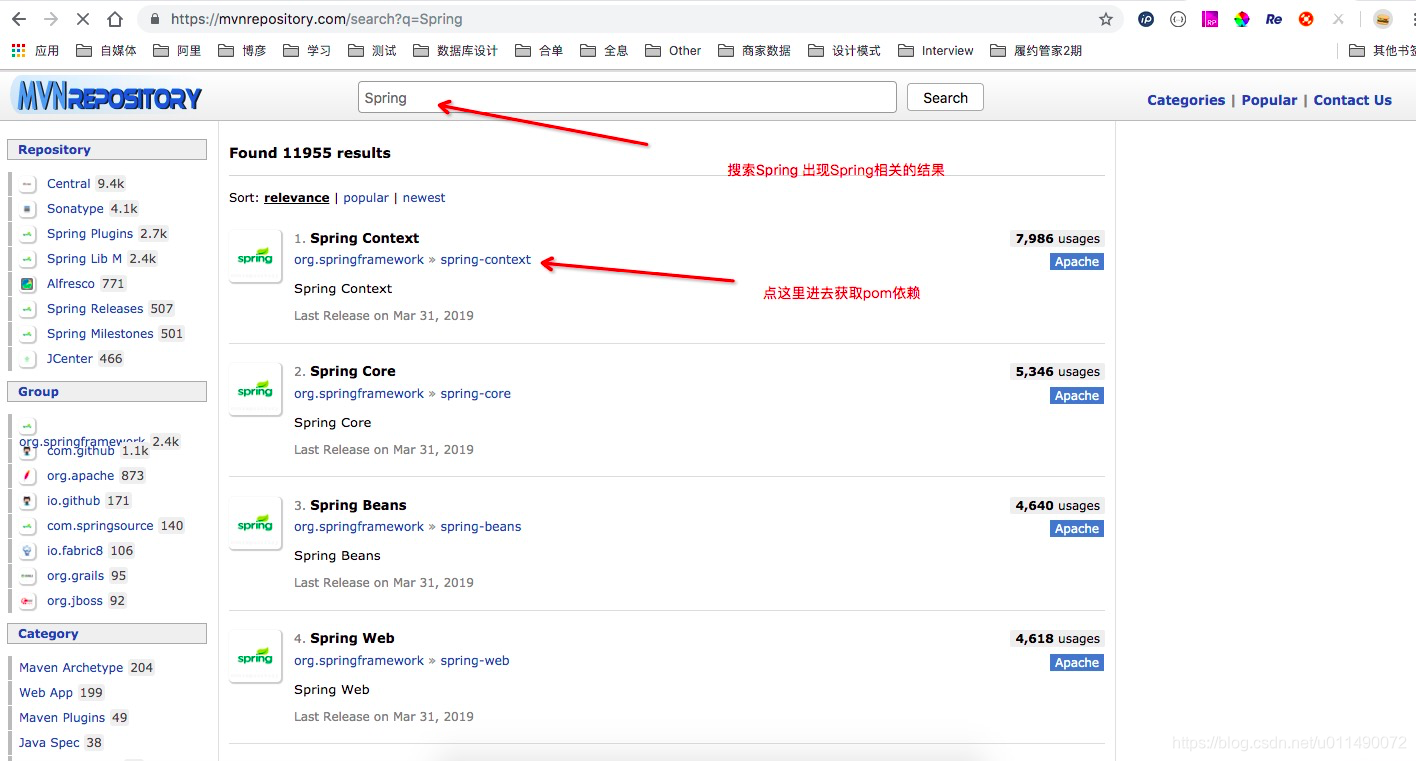Open the Contact Us link
Viewport: 1416px width, 761px height.
coord(1352,100)
